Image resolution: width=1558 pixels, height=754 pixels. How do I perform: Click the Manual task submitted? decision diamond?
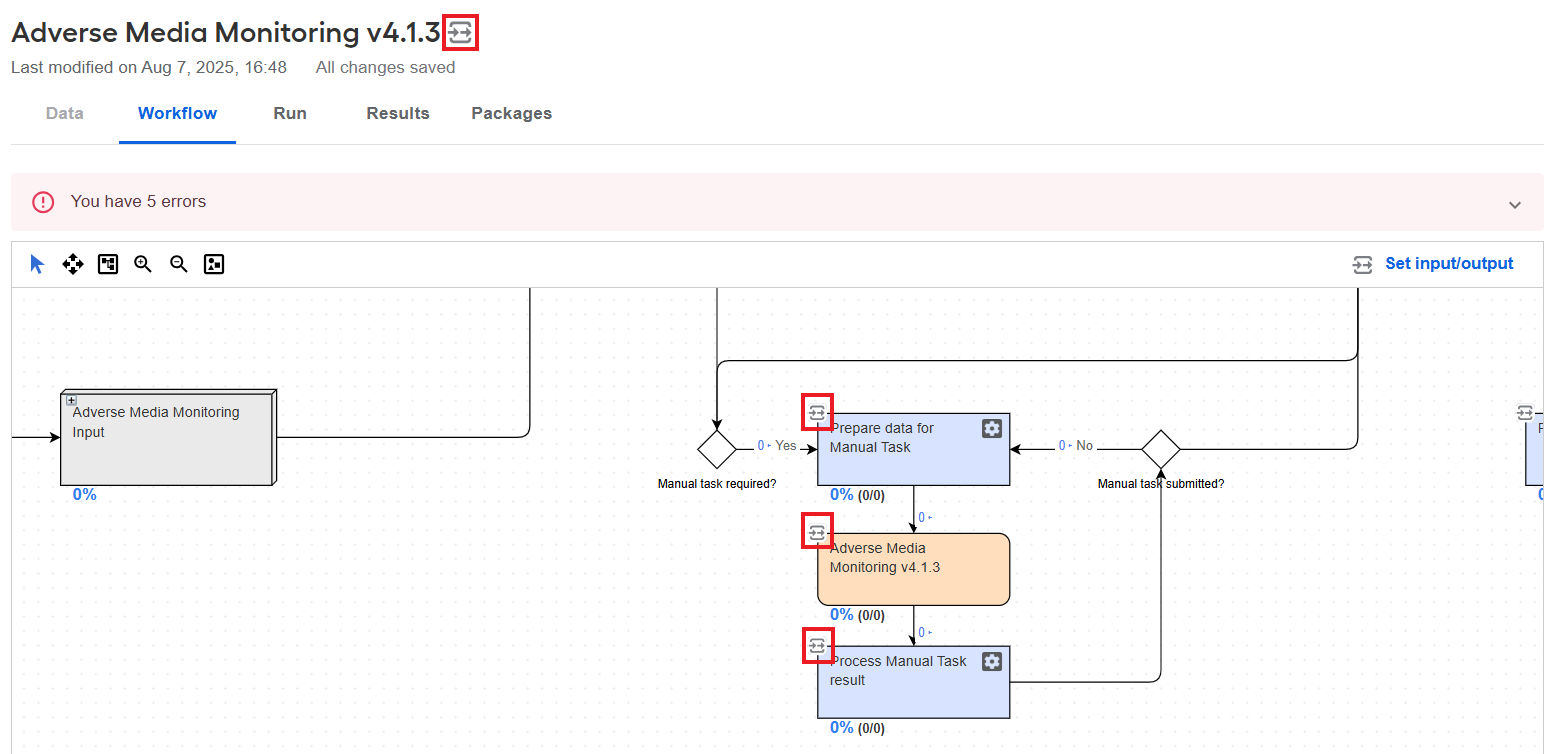pyautogui.click(x=1160, y=449)
